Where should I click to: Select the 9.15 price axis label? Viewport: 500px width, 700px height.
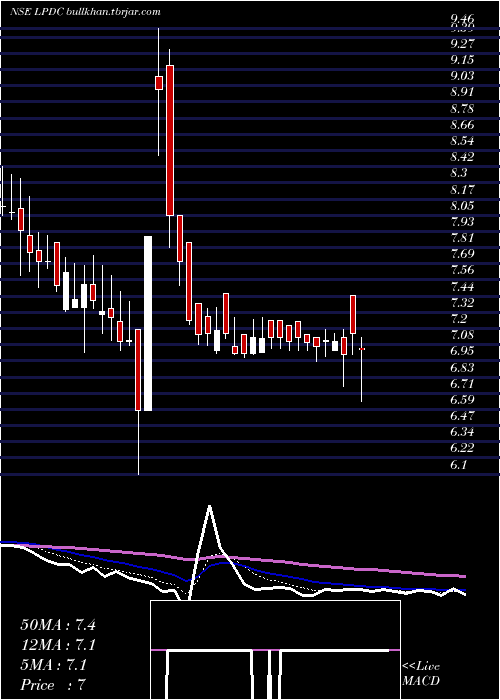point(462,60)
